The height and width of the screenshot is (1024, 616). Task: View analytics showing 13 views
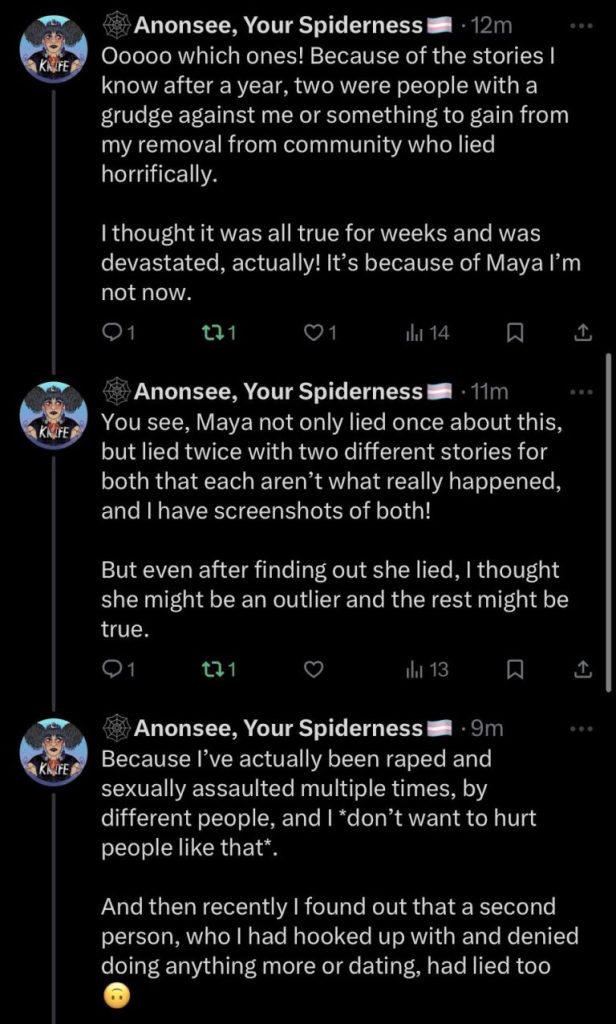coord(428,670)
